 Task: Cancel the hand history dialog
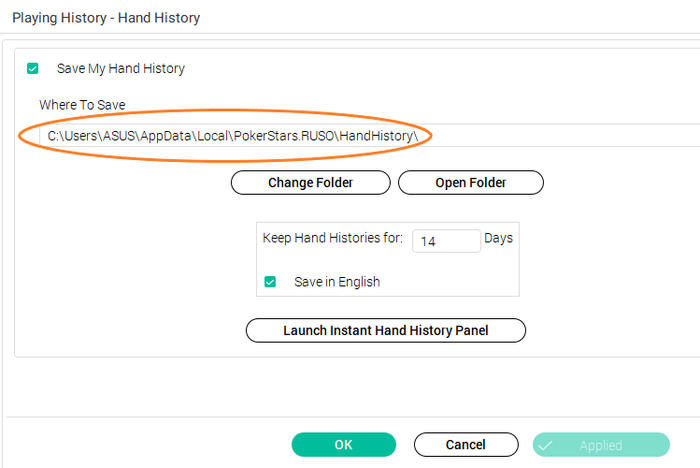pyautogui.click(x=465, y=445)
